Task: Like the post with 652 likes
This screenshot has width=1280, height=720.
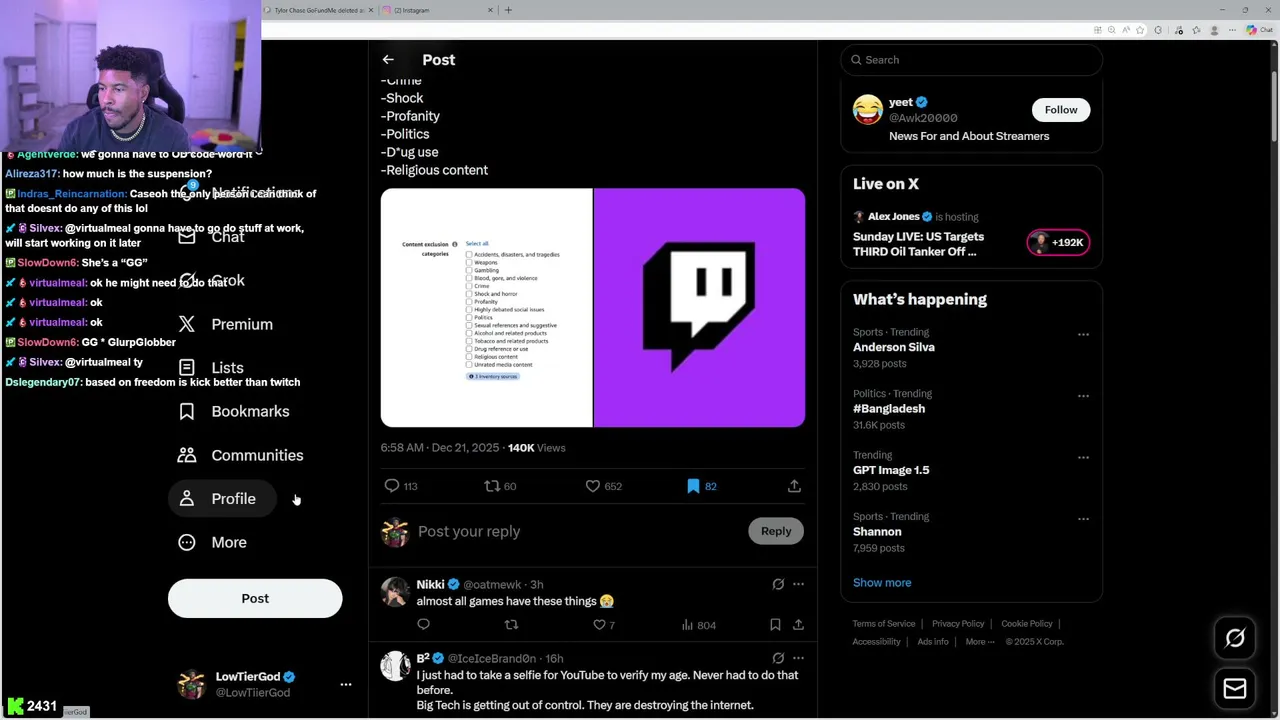Action: pyautogui.click(x=603, y=486)
